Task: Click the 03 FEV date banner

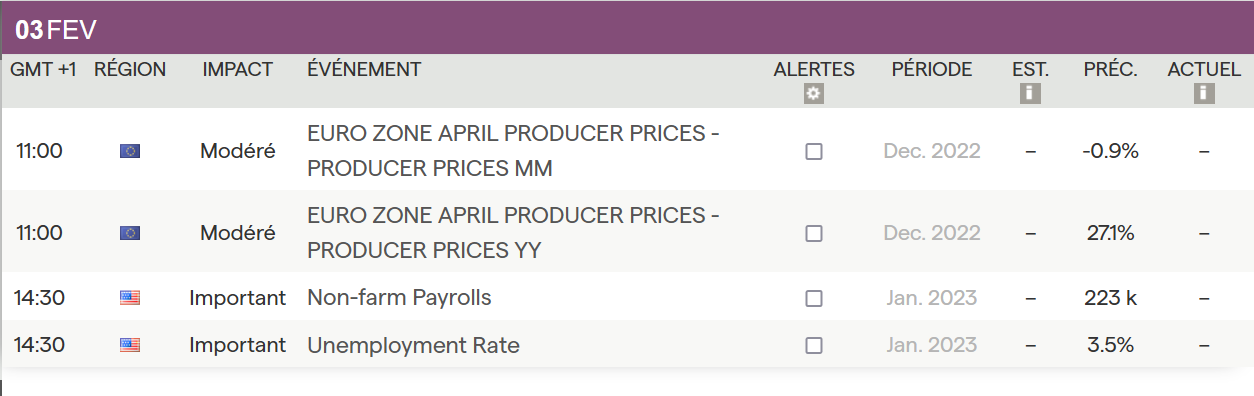Action: (56, 30)
